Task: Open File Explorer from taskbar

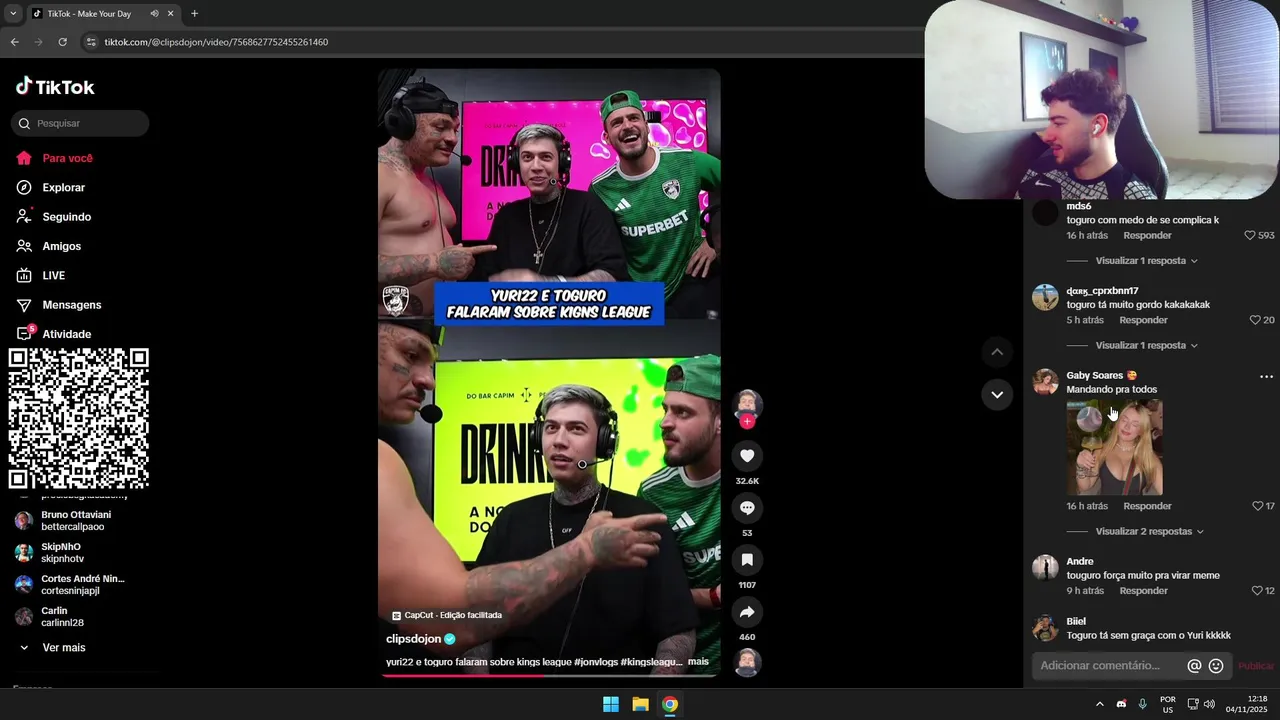Action: point(640,704)
